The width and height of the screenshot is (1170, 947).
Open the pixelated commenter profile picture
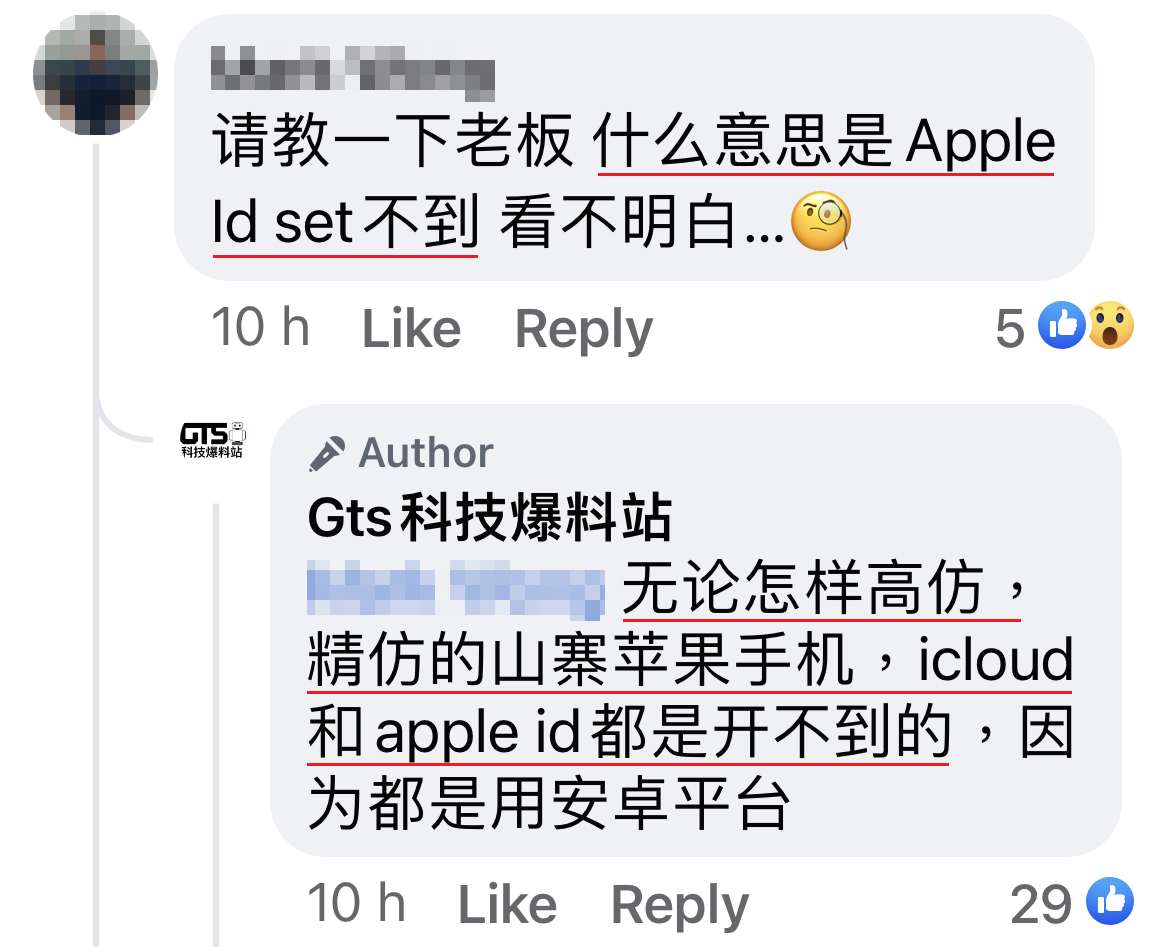[96, 73]
